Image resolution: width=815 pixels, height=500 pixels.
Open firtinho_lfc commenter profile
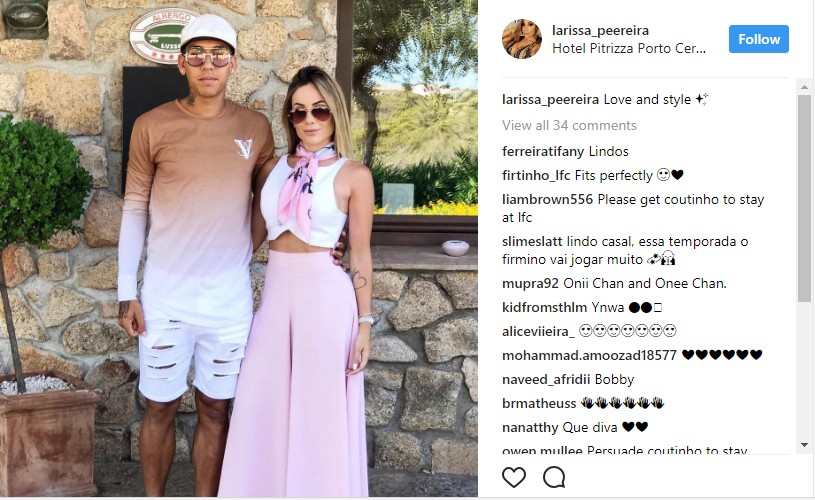pos(536,175)
